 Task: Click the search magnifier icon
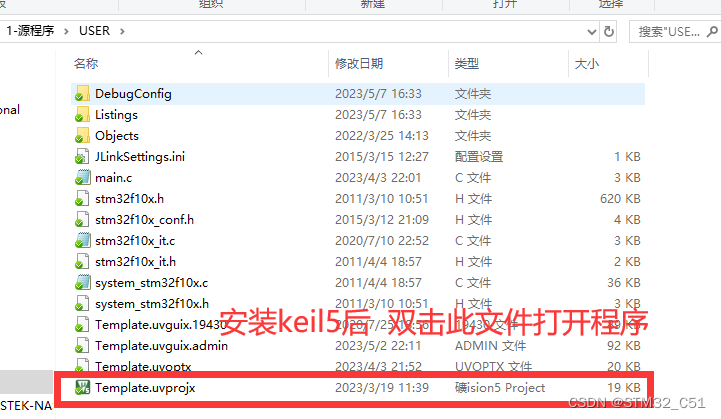[x=712, y=31]
